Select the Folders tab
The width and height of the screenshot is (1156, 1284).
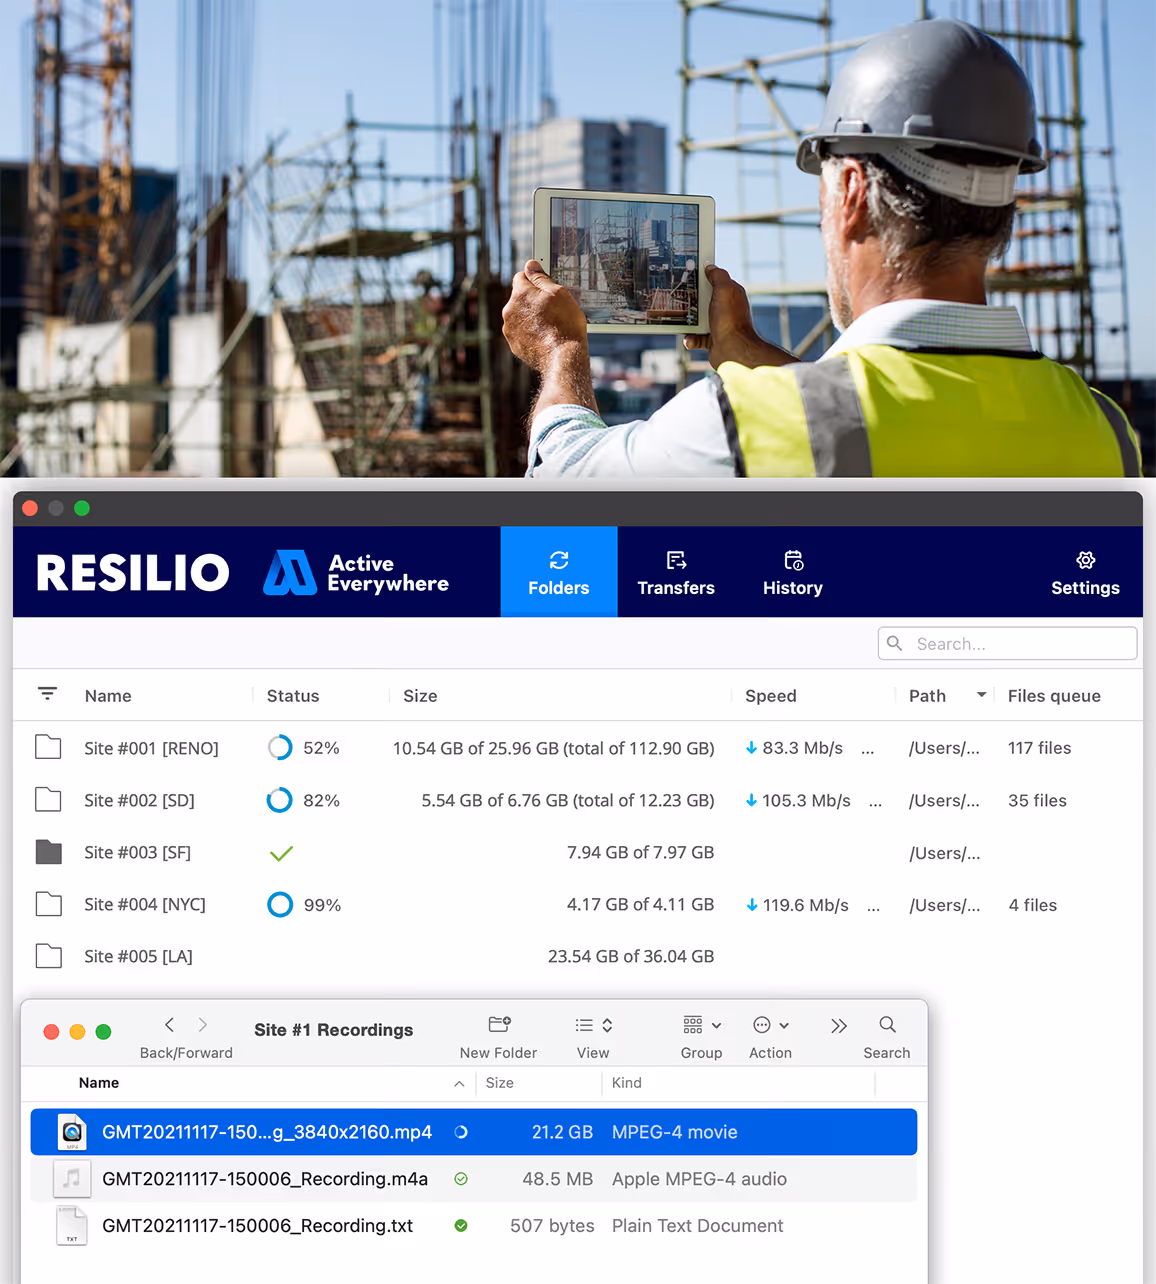[558, 572]
